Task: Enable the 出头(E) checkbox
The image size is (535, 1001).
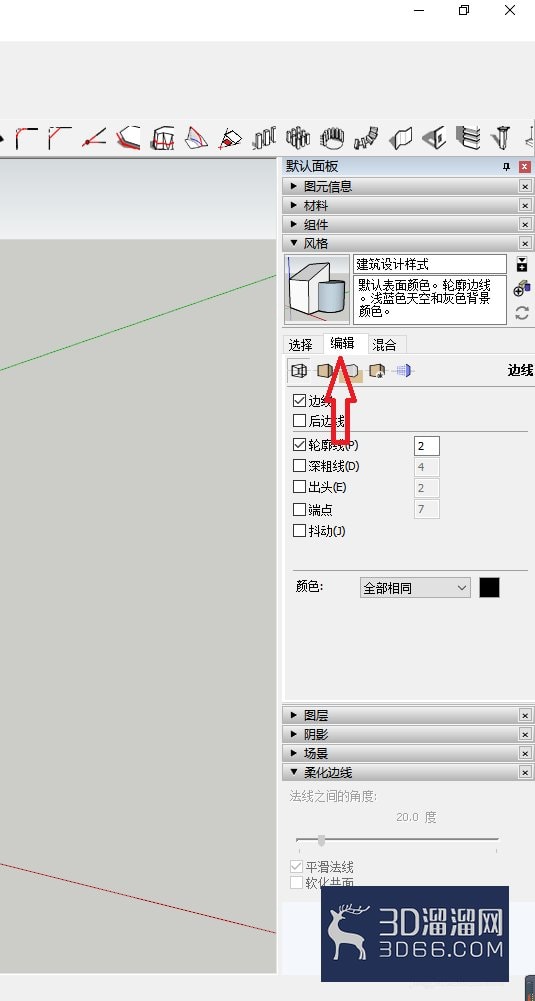Action: (299, 487)
